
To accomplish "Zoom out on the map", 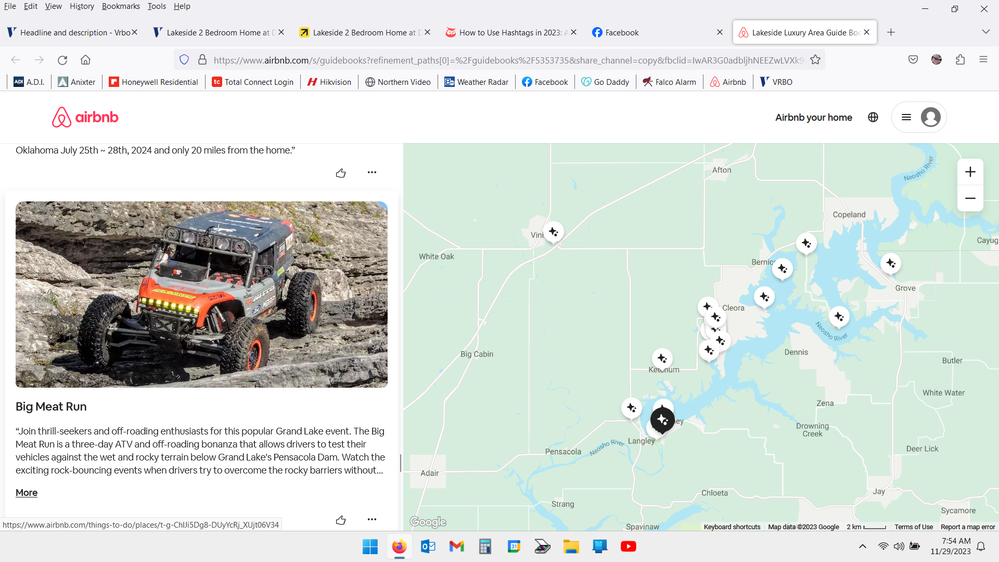I will (x=969, y=199).
